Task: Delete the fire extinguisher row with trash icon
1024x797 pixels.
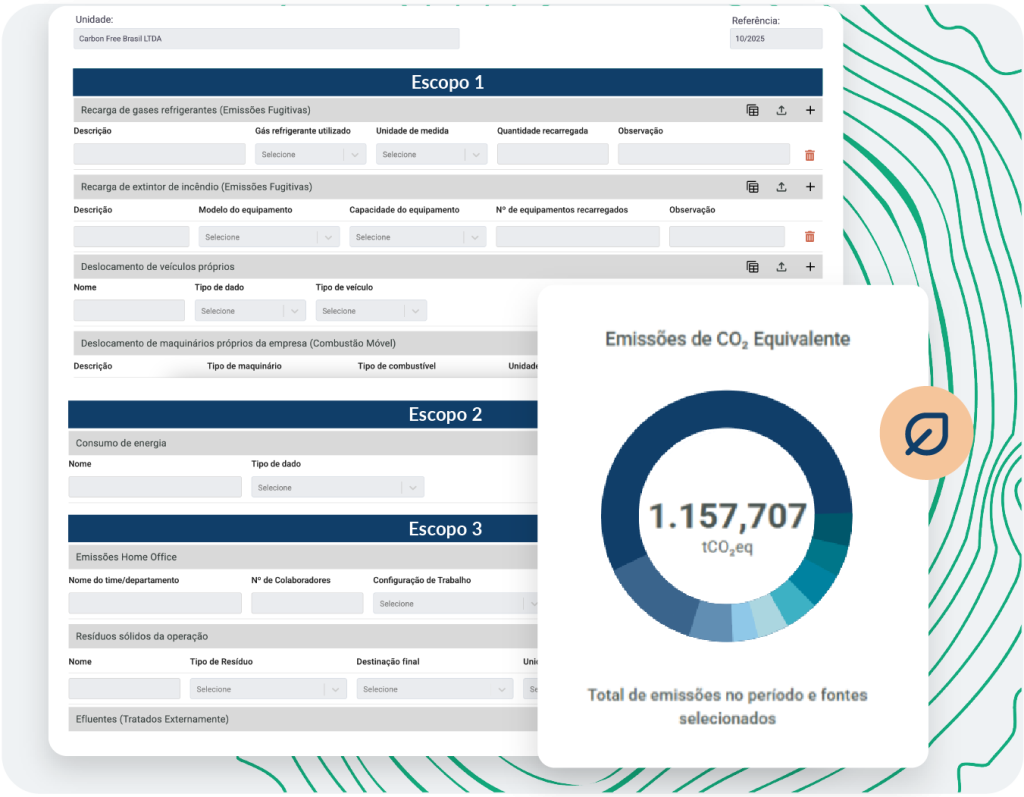Action: (x=810, y=236)
